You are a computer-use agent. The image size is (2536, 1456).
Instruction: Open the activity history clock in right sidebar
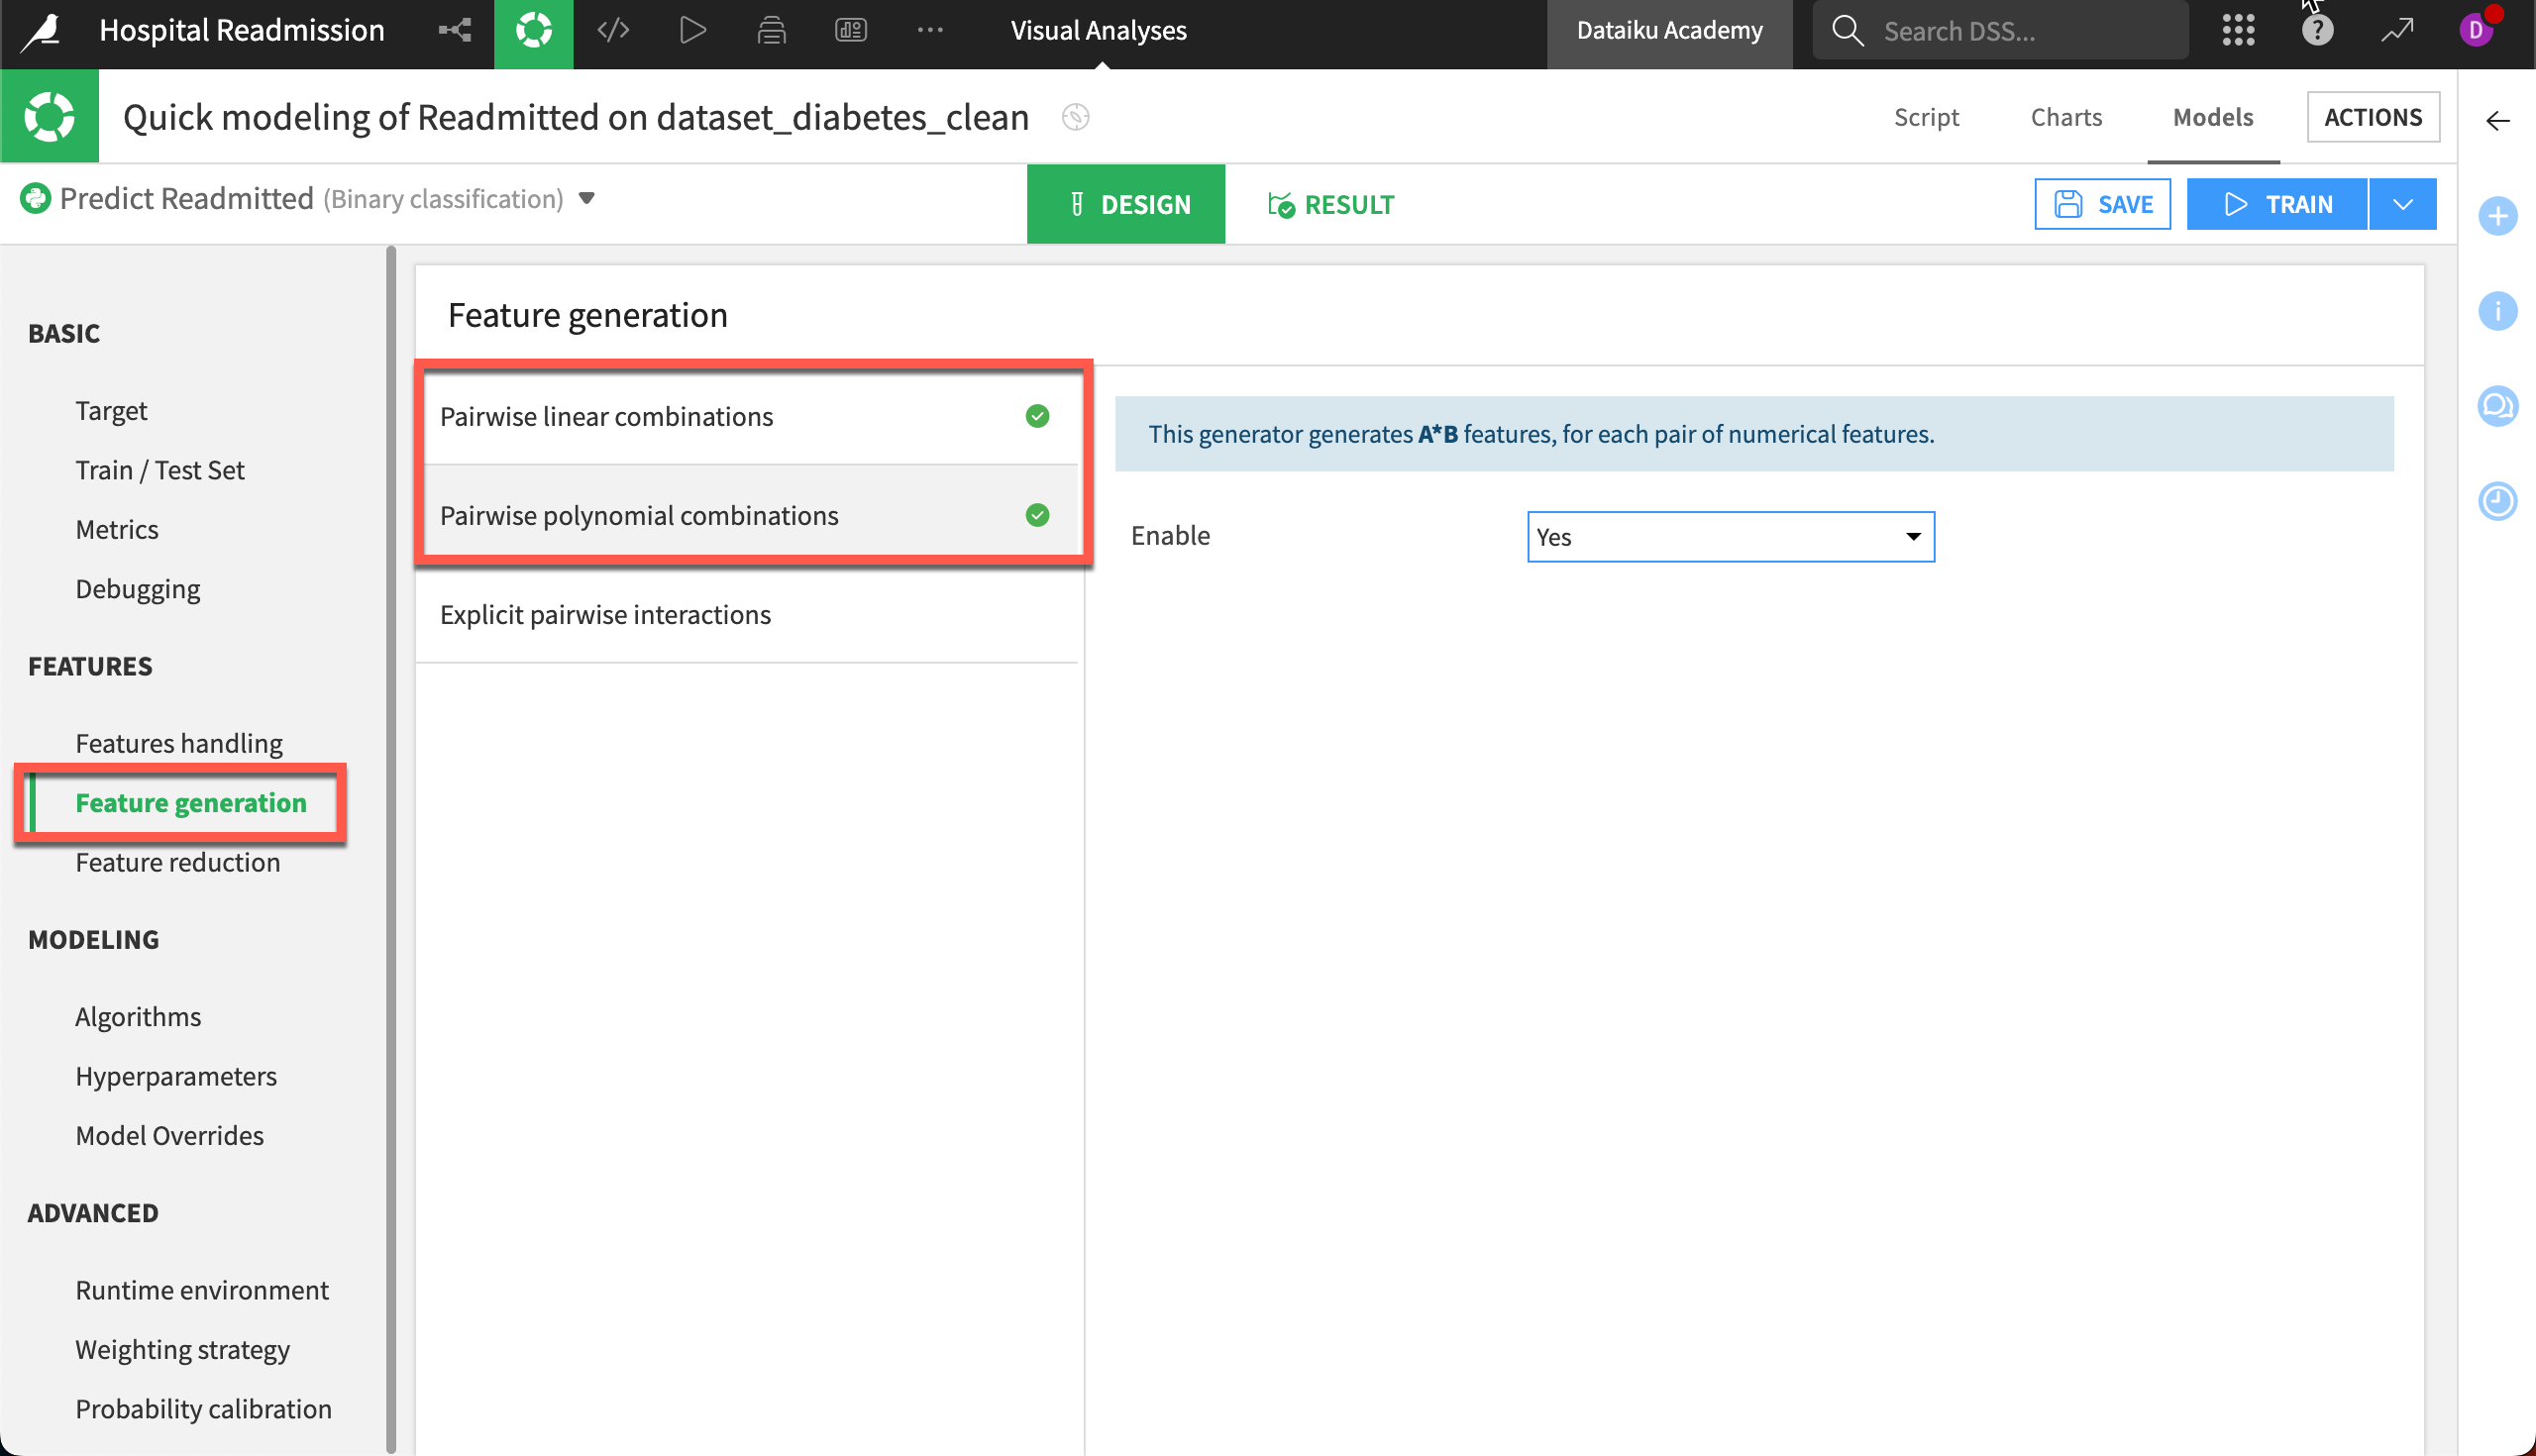(x=2498, y=501)
